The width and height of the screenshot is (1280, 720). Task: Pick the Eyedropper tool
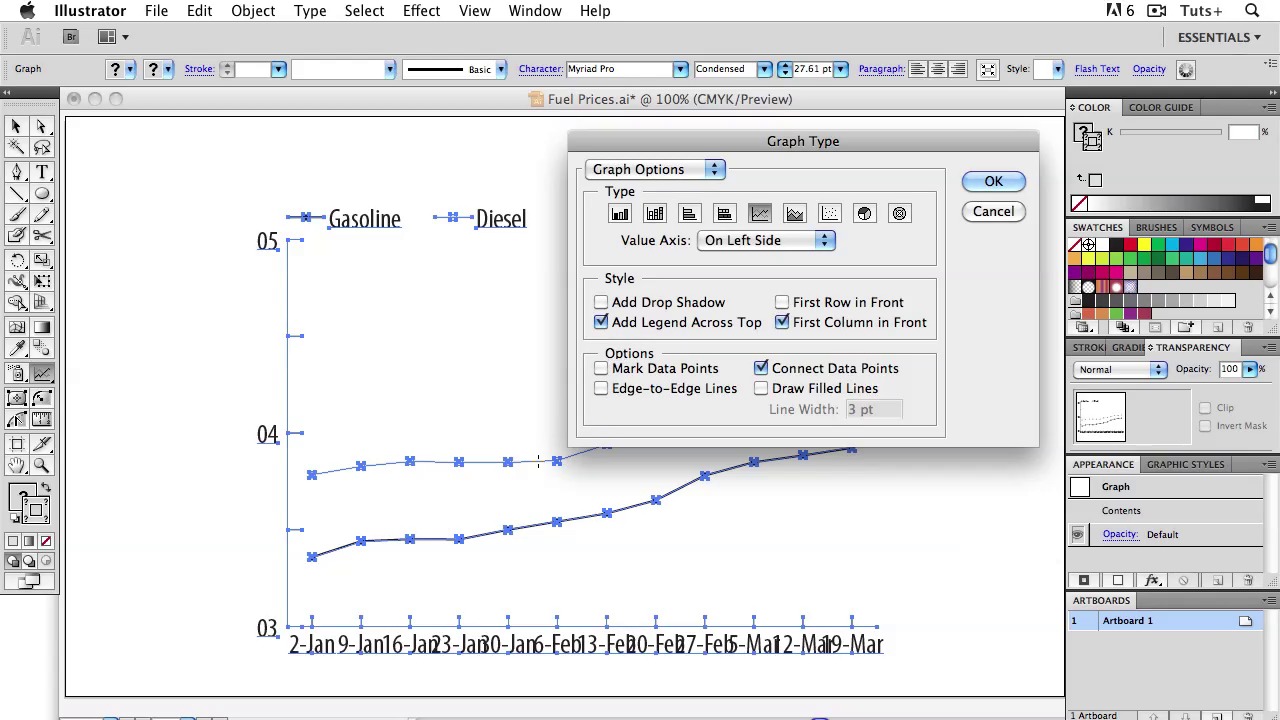point(16,348)
